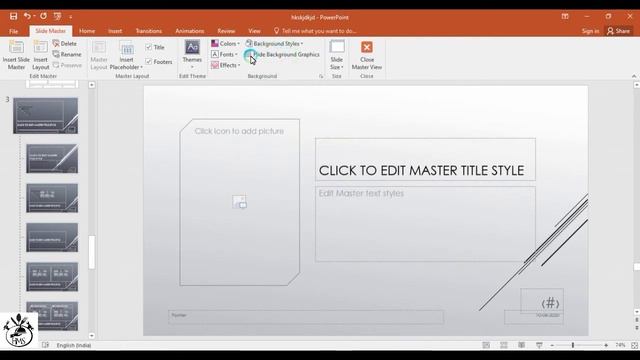Screen dimensions: 640x360
Task: Click the master title placeholder text
Action: pos(421,171)
